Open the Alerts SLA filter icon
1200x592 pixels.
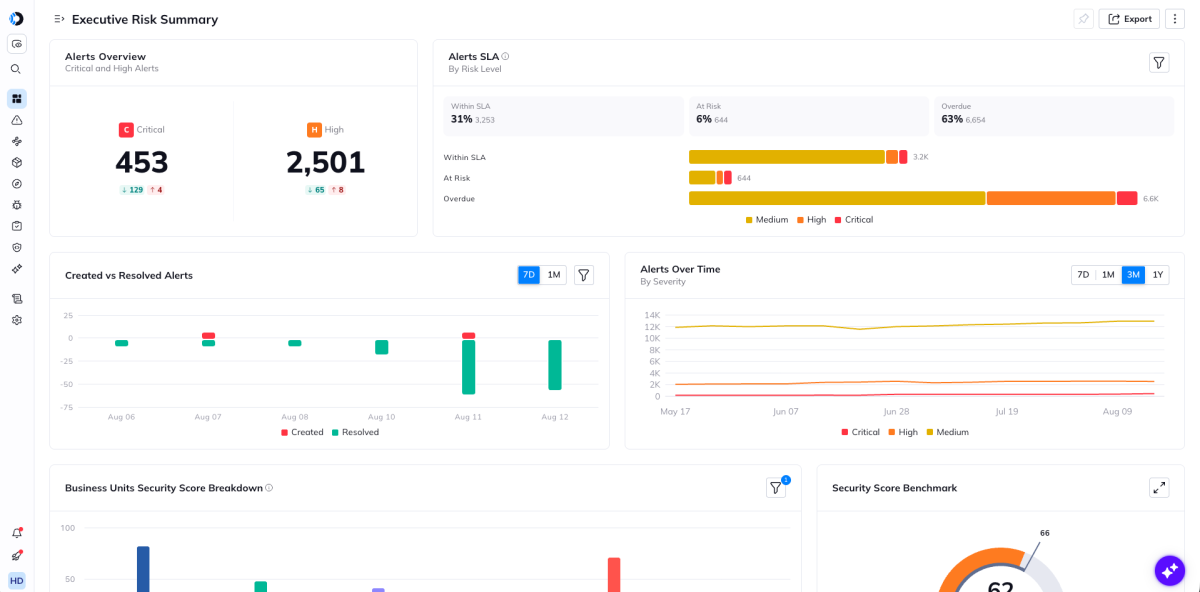coord(1159,63)
